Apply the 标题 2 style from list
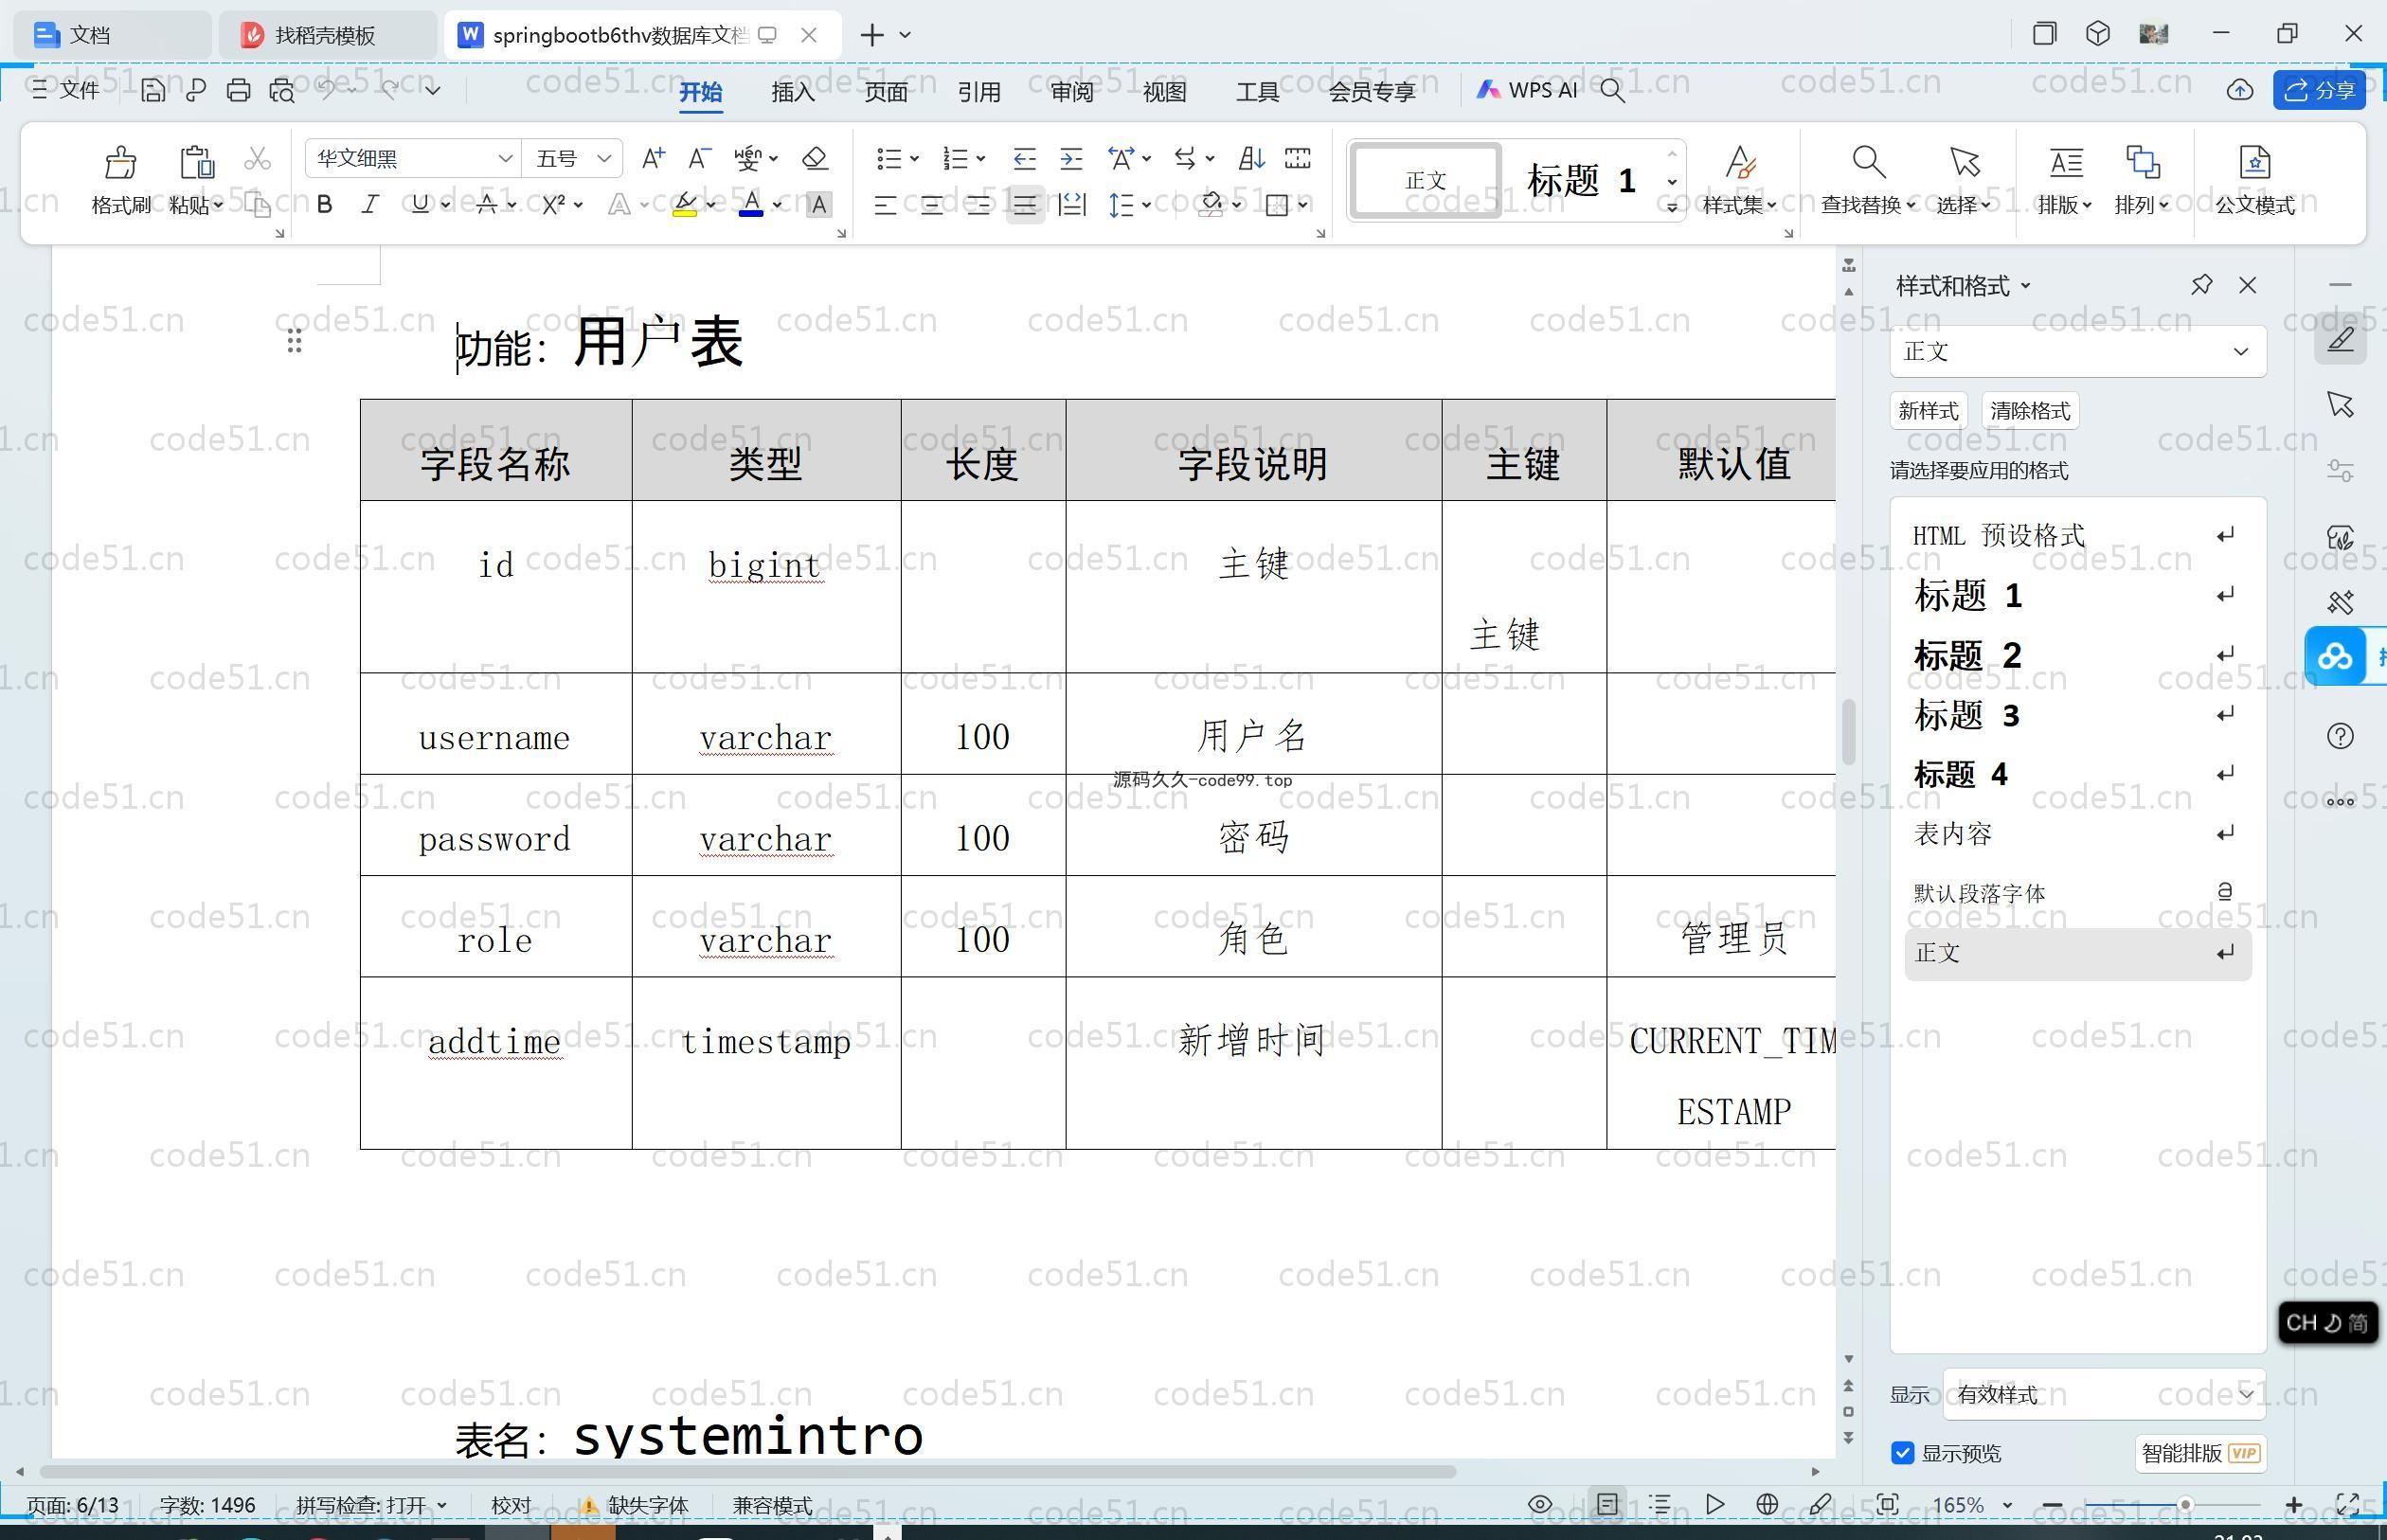Image resolution: width=2387 pixels, height=1540 pixels. pyautogui.click(x=2078, y=655)
